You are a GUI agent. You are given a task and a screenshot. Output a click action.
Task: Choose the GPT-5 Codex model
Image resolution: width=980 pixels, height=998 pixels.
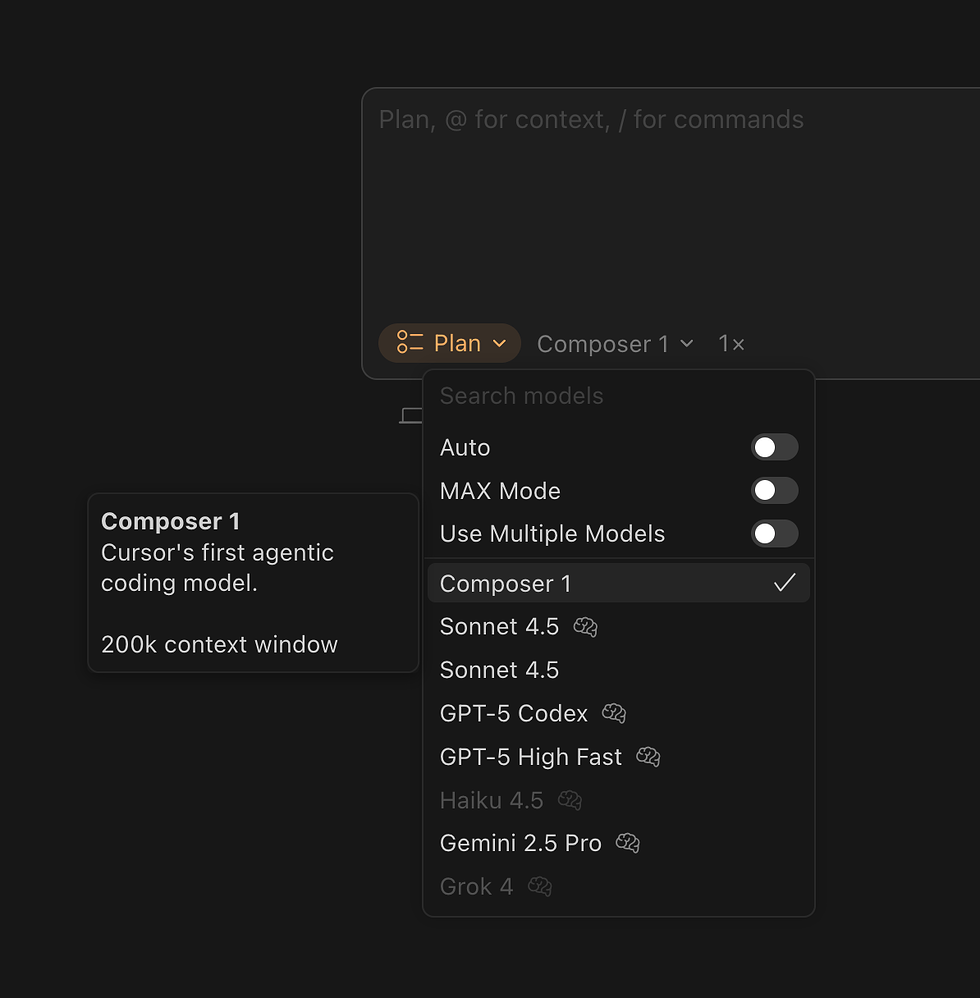pos(619,713)
